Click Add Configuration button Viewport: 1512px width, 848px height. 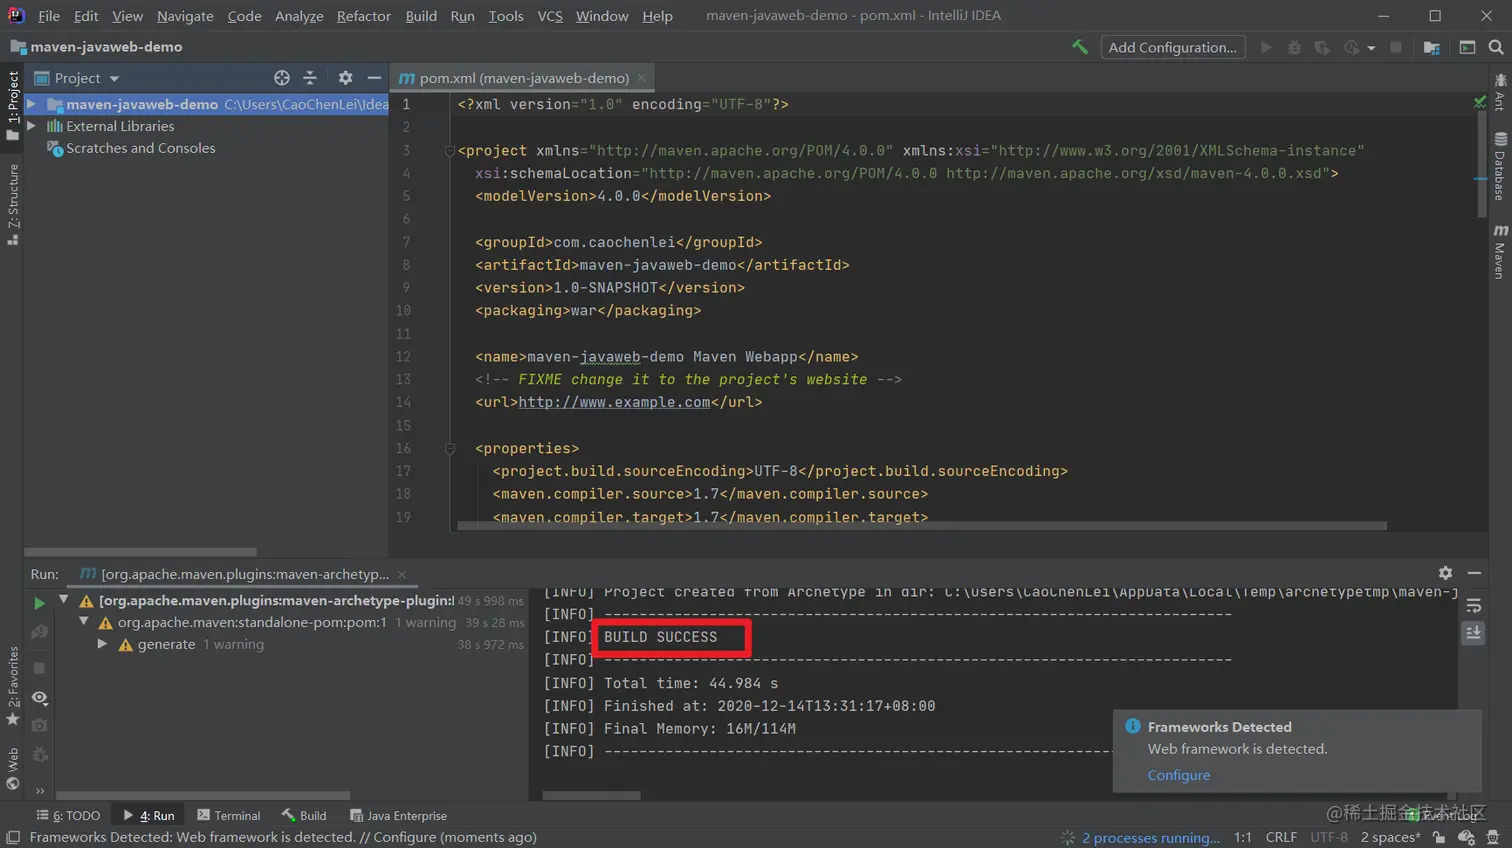click(x=1173, y=47)
